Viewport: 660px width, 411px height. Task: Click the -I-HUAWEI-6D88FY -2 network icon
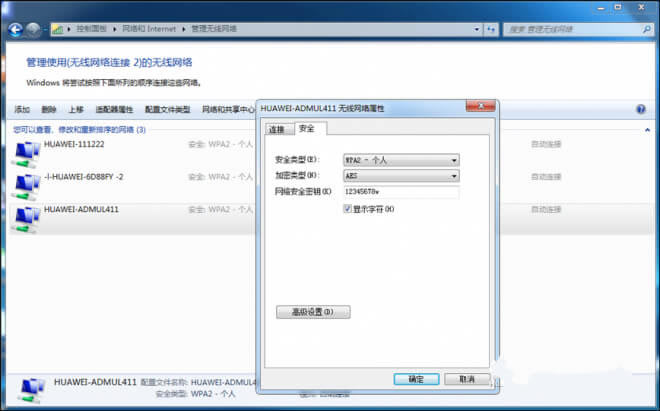click(x=26, y=187)
